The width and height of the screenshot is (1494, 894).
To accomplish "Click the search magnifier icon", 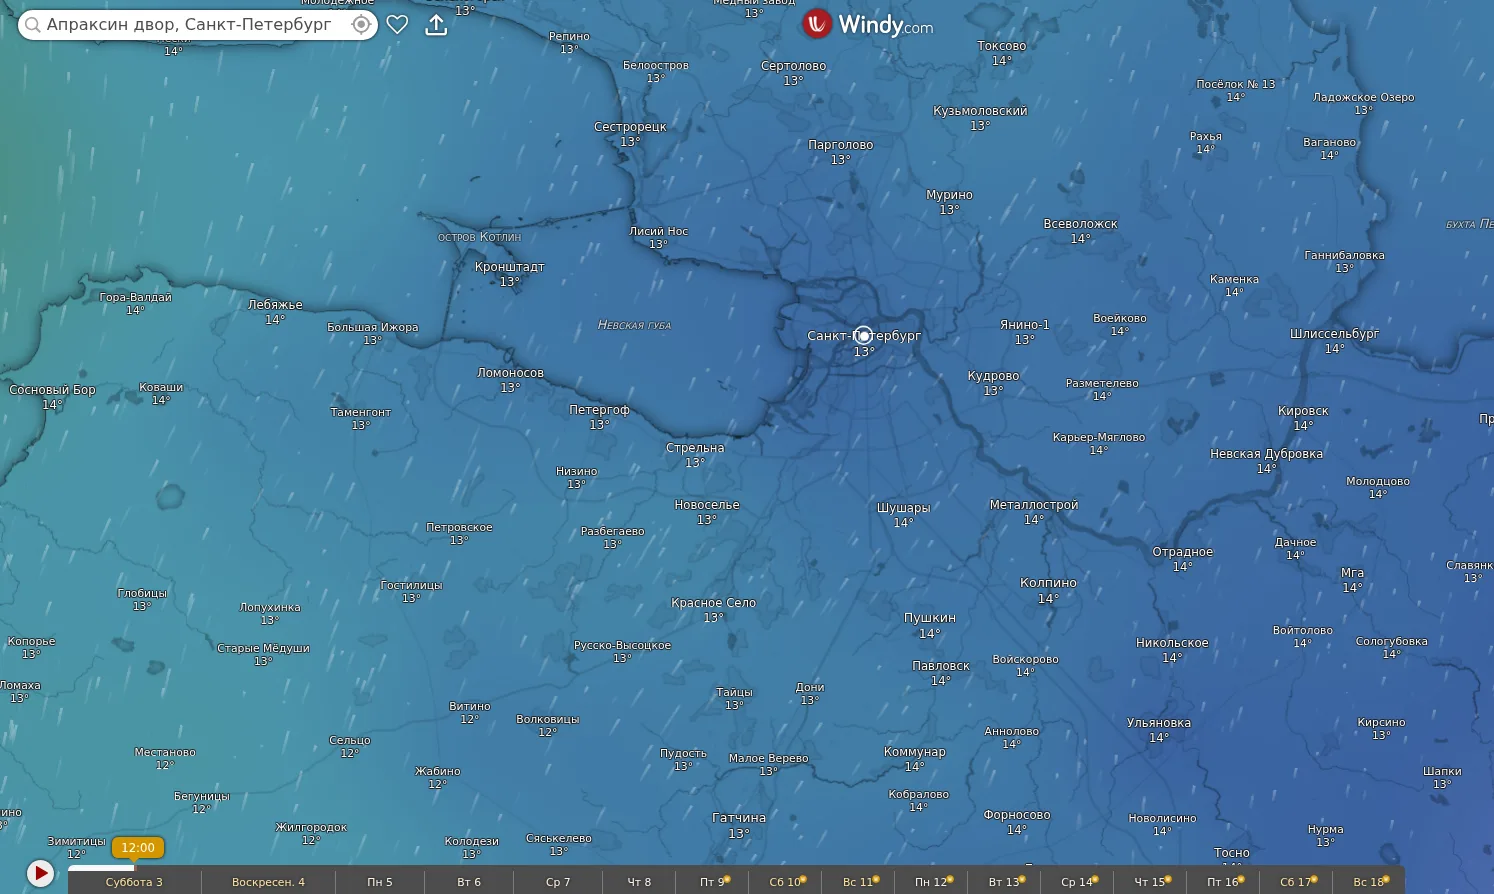I will point(33,25).
